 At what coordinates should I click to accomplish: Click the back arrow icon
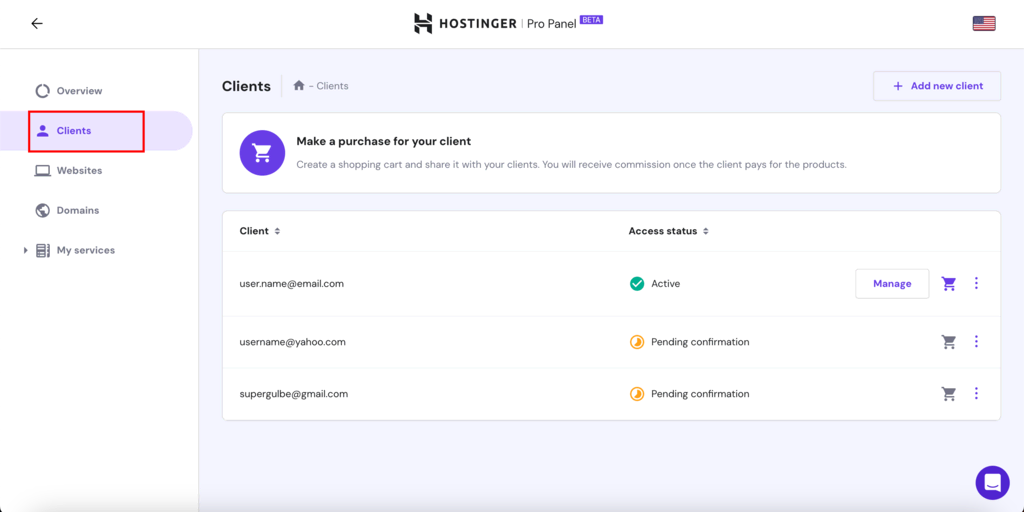37,23
